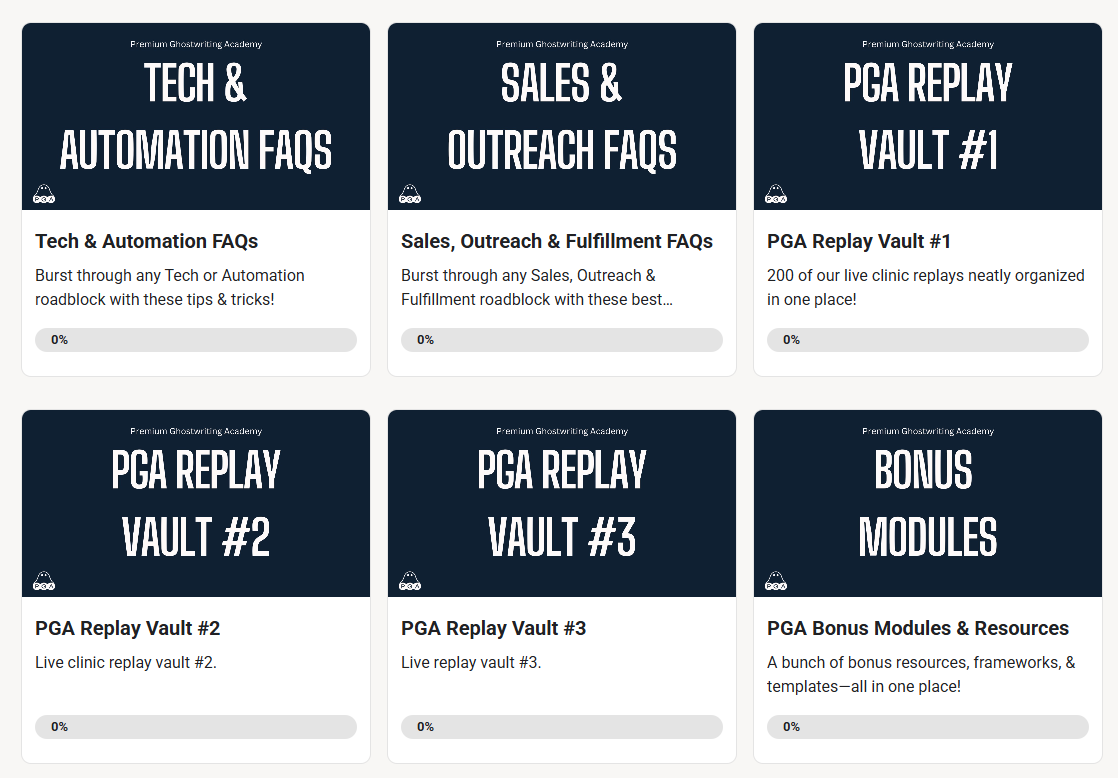1118x778 pixels.
Task: Open the PGA Replay Vault #3 banner image
Action: click(x=562, y=503)
